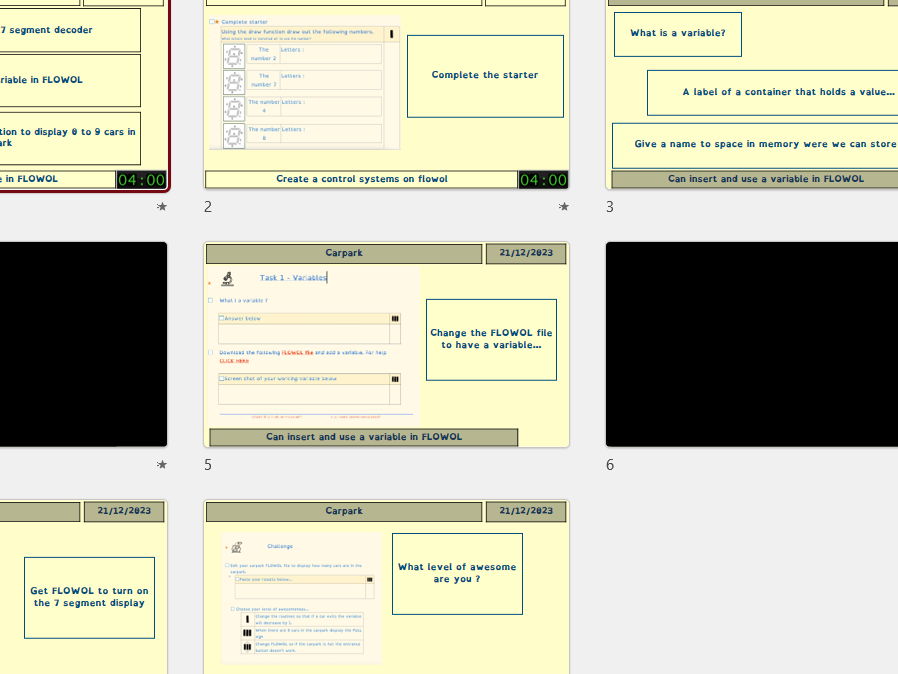Click the Challenge icon on the last Carpark slide
The height and width of the screenshot is (674, 898).
pos(236,547)
